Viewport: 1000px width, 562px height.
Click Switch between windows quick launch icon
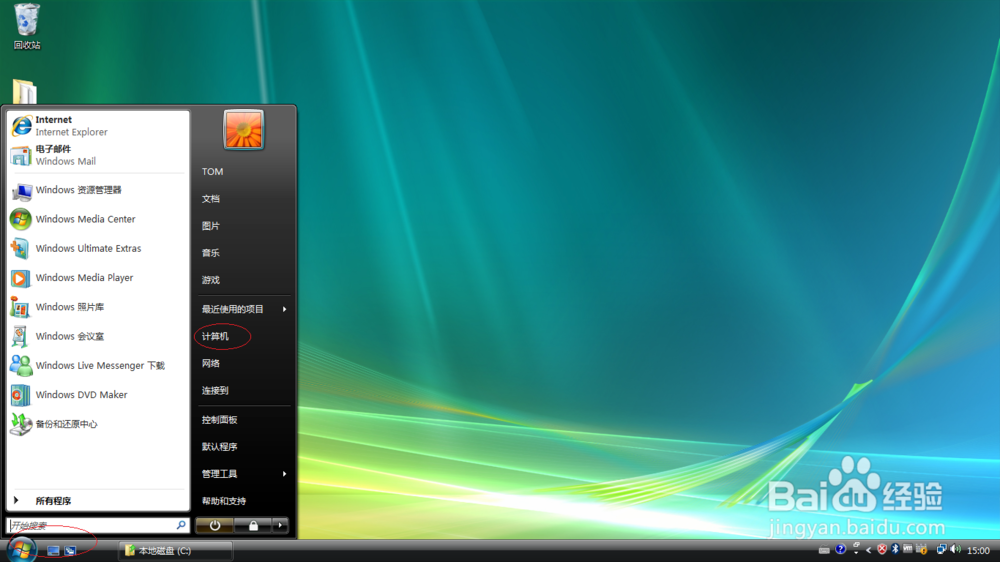(70, 551)
